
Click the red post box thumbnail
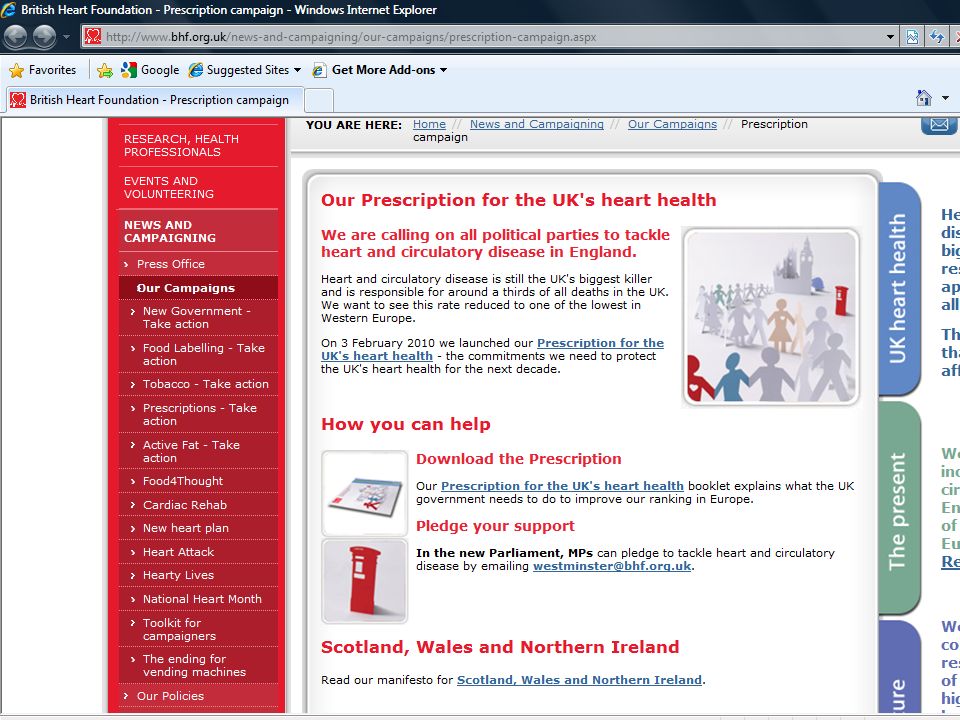[x=364, y=581]
